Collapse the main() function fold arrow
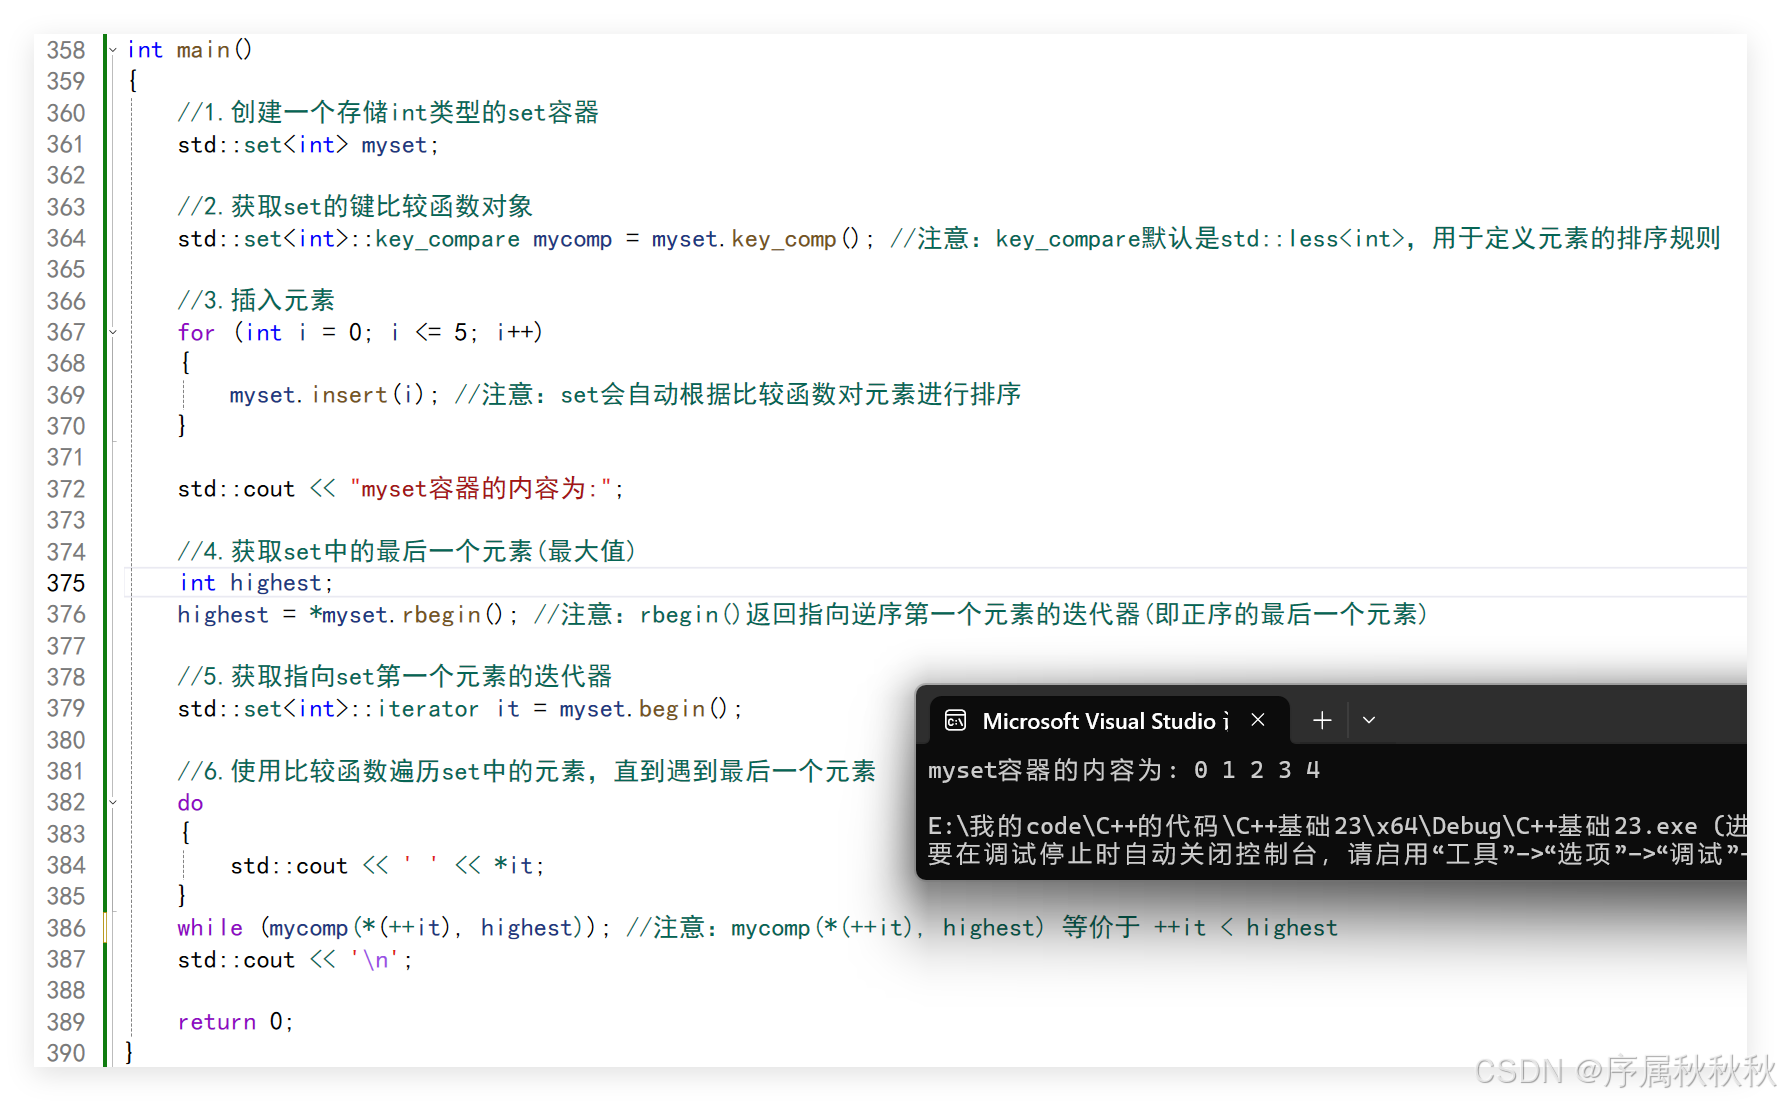 113,49
